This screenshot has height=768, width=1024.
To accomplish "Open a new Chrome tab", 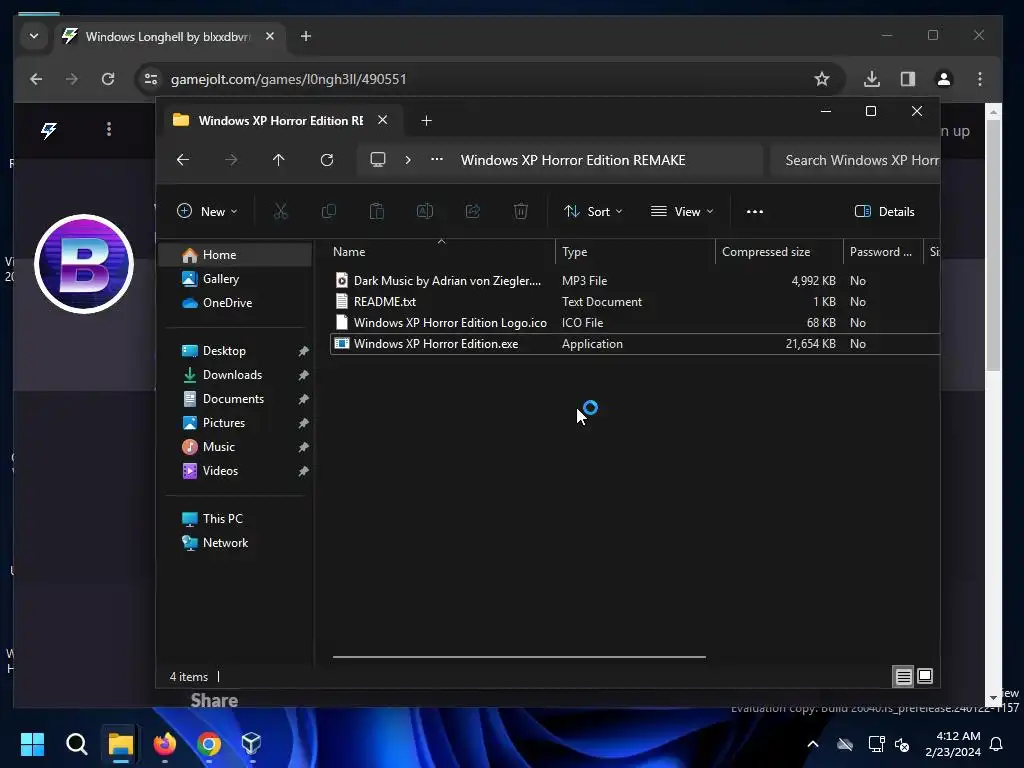I will 306,36.
